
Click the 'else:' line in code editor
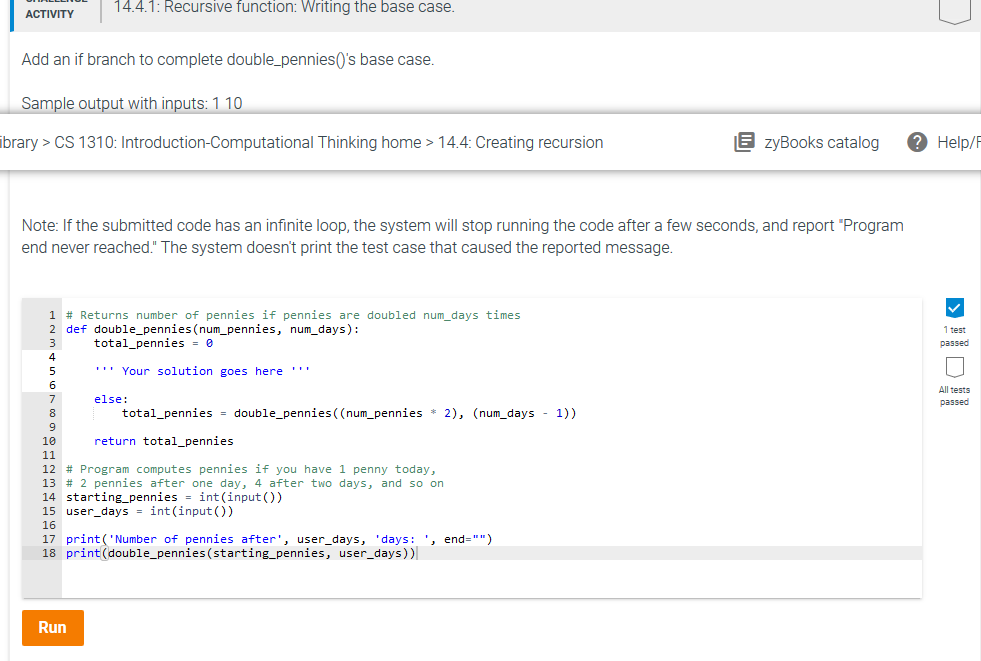tap(111, 399)
